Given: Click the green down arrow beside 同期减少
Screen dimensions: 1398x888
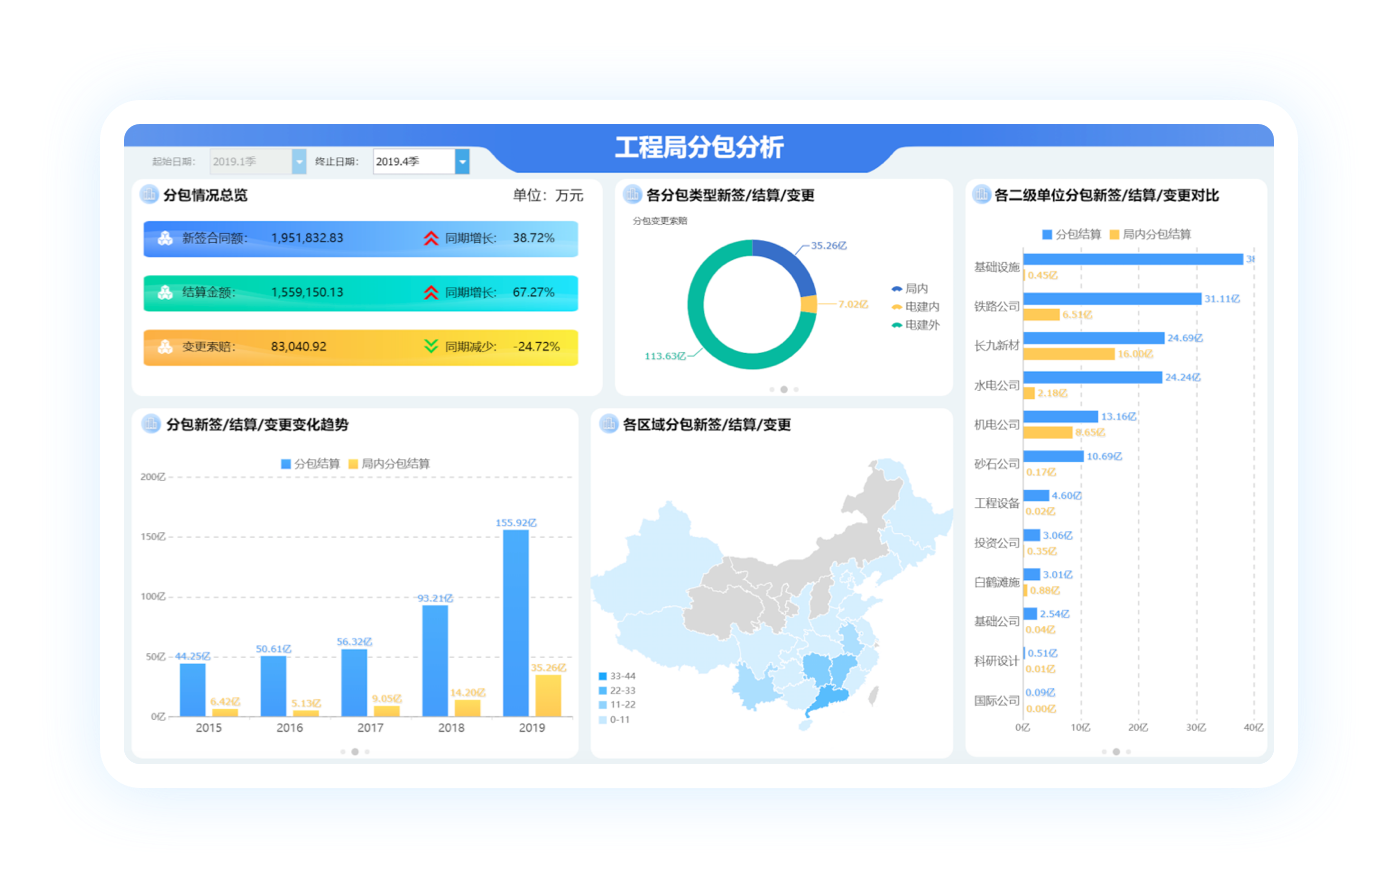Looking at the screenshot, I should point(431,346).
